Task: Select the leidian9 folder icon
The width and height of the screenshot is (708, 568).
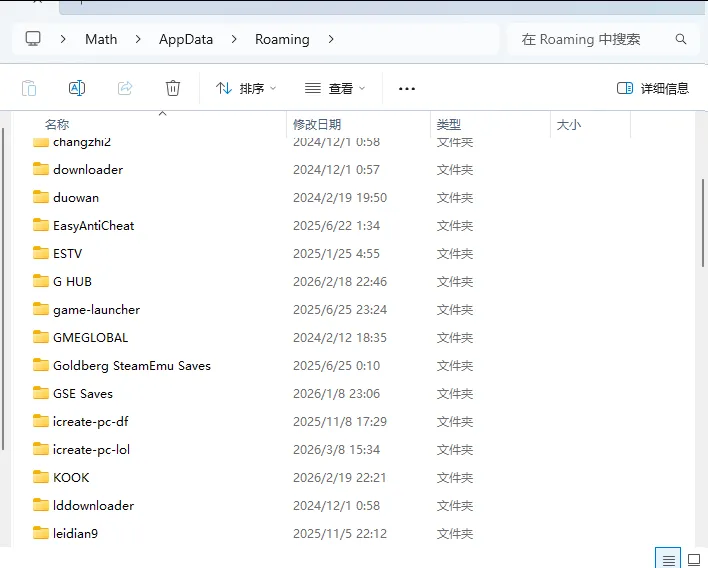Action: click(x=41, y=533)
